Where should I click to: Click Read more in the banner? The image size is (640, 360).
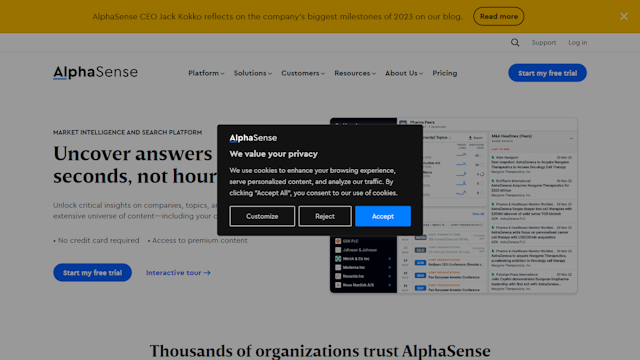point(498,16)
